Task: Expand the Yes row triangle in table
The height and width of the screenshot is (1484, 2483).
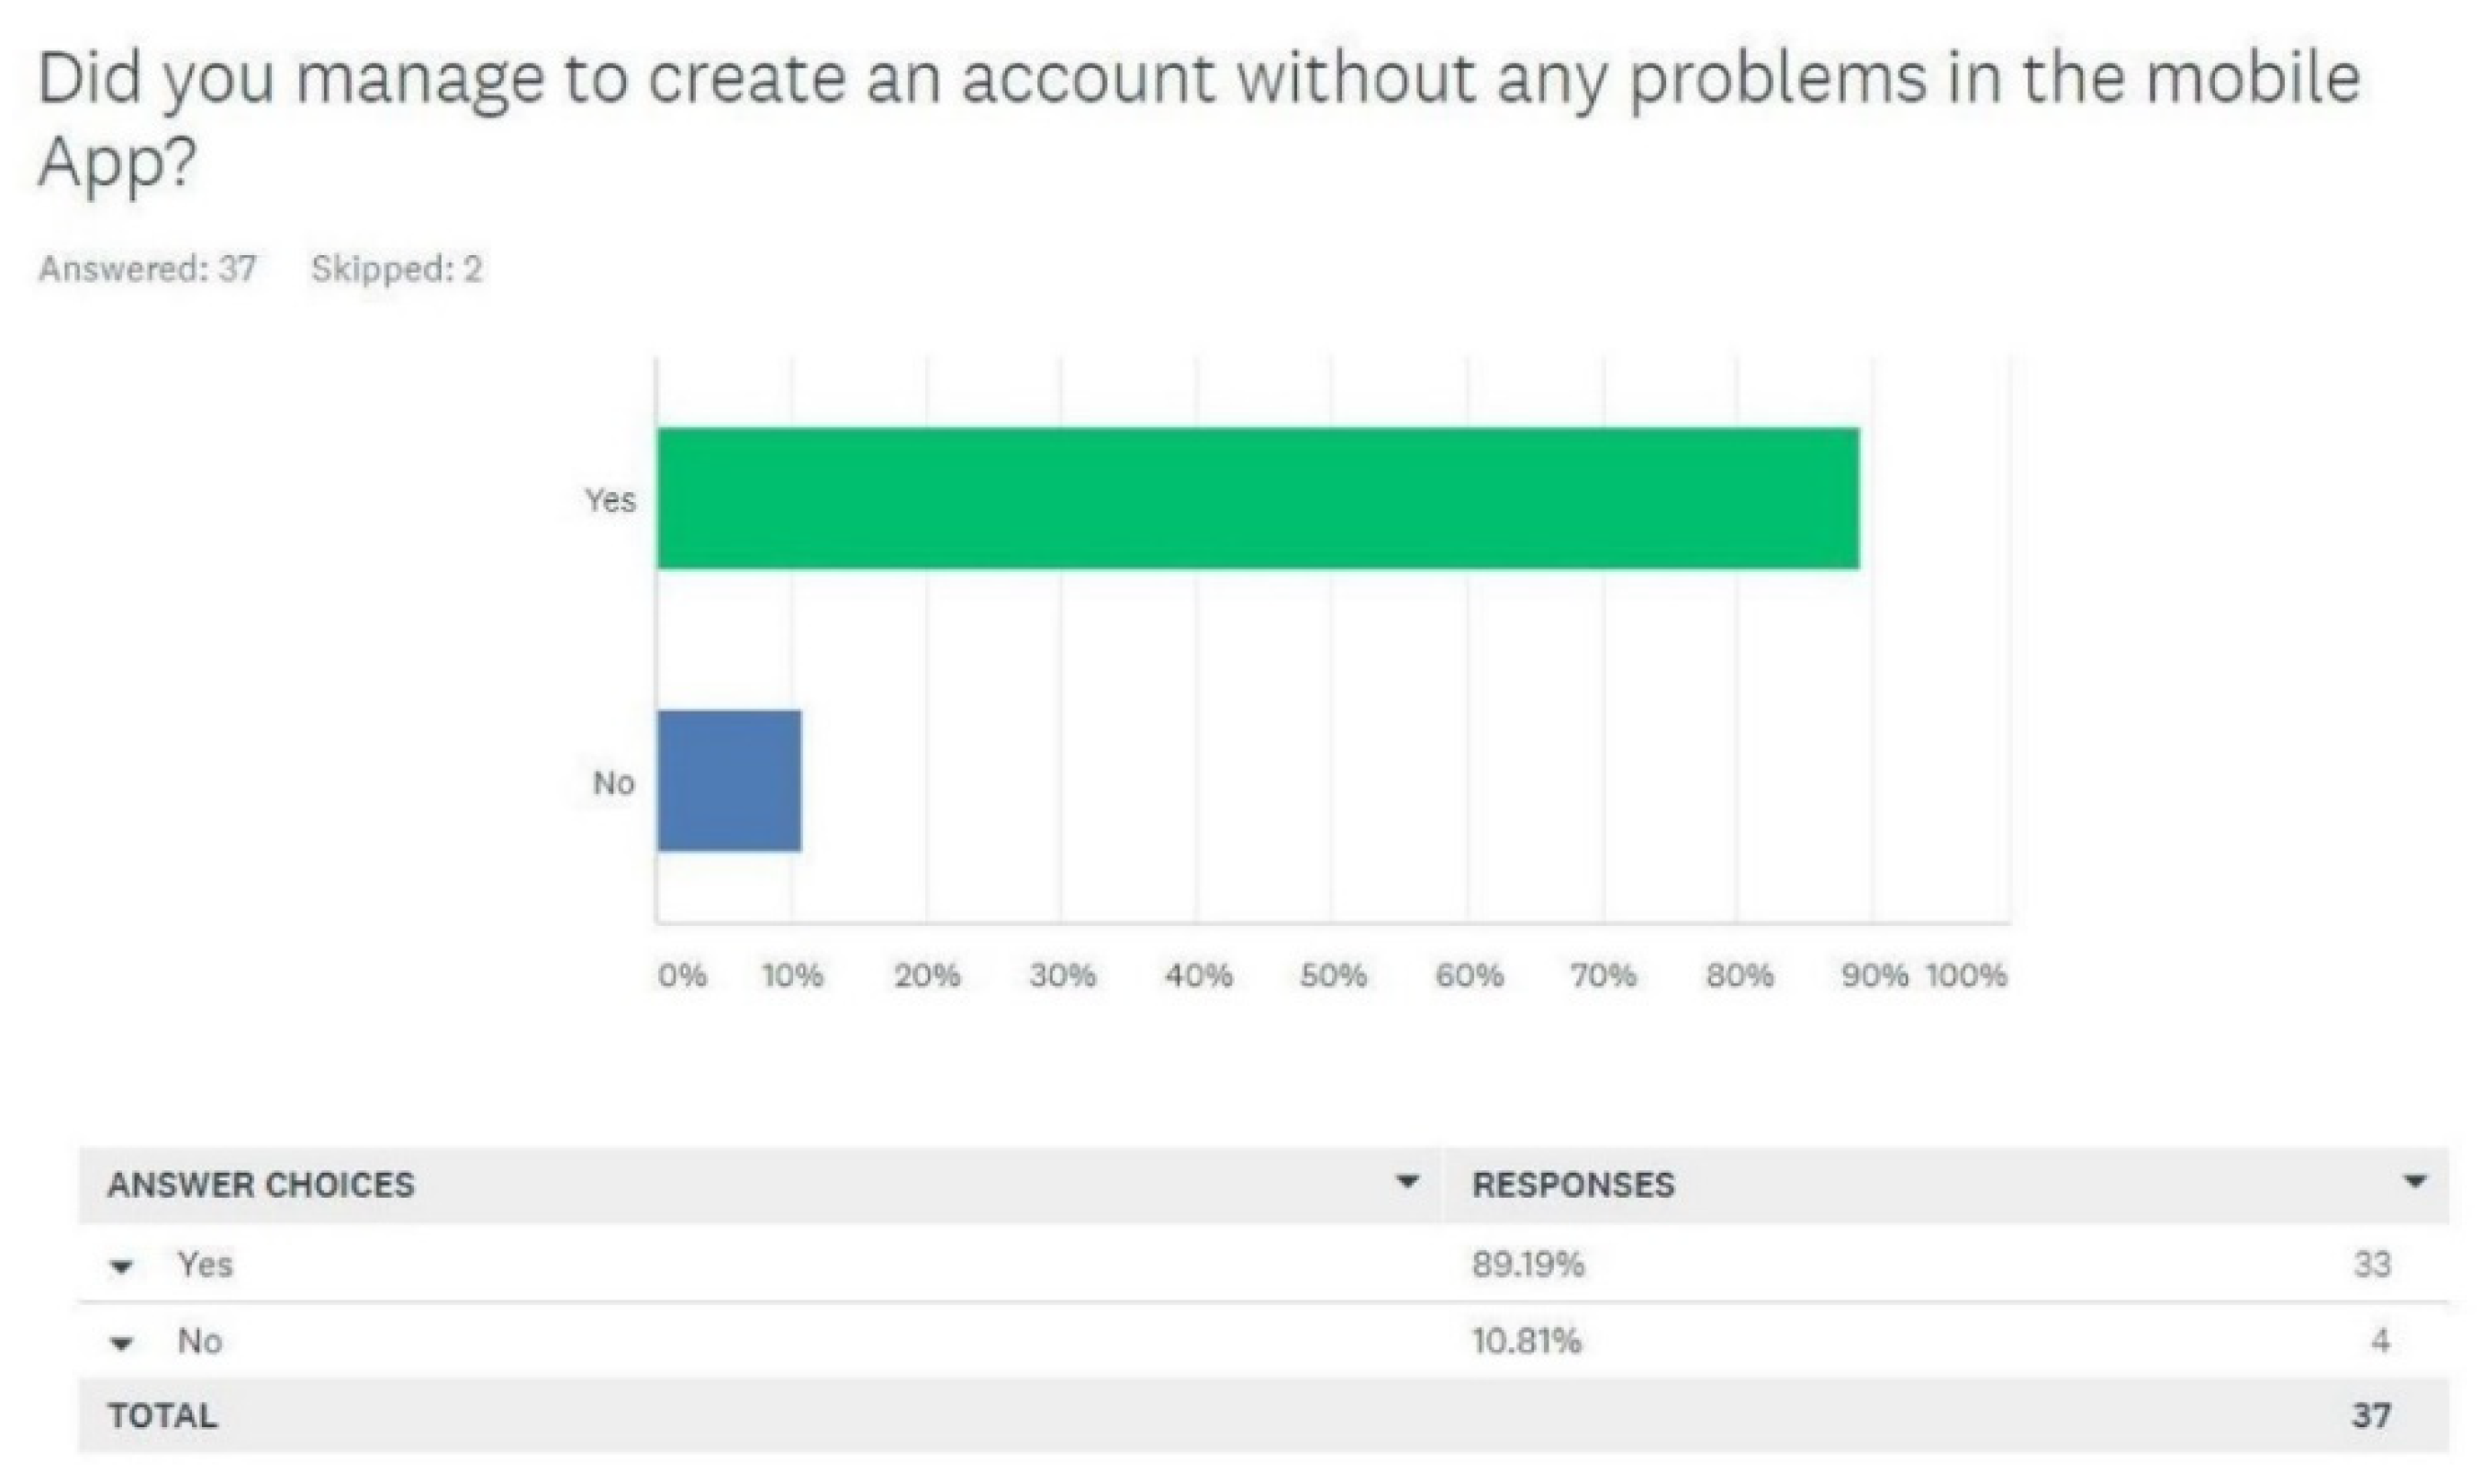Action: [122, 1267]
